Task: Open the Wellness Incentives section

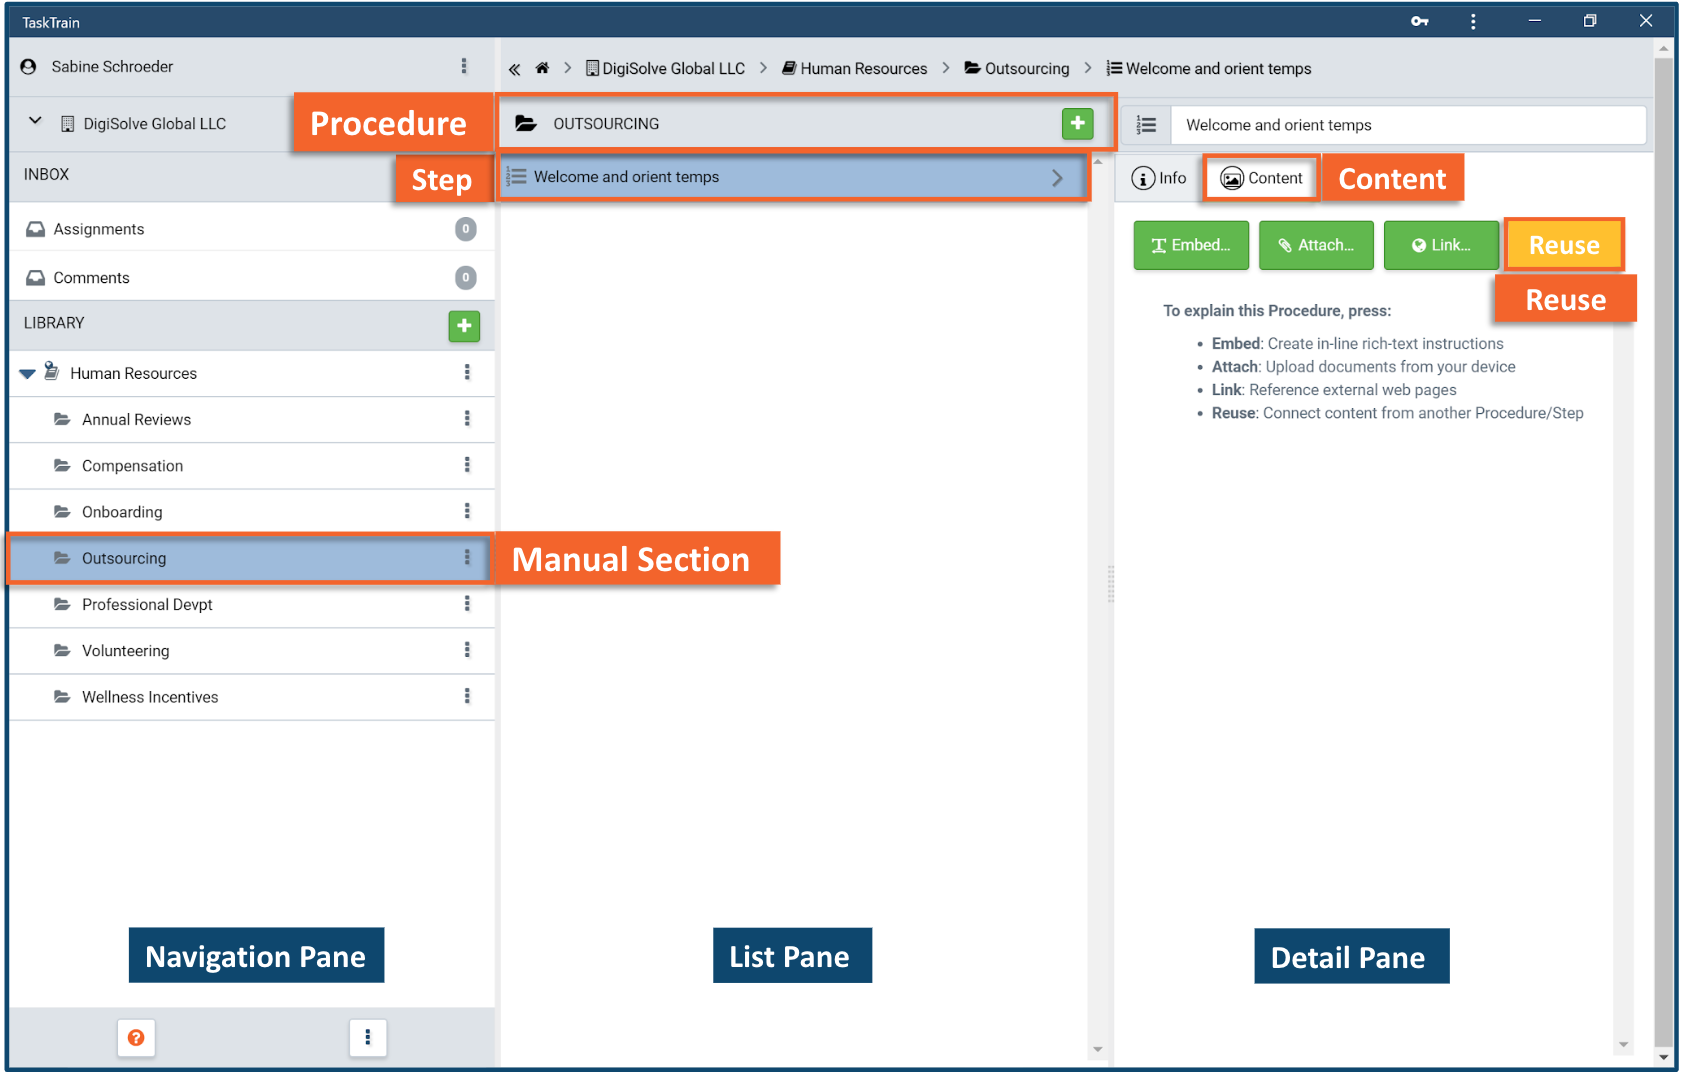Action: (150, 697)
